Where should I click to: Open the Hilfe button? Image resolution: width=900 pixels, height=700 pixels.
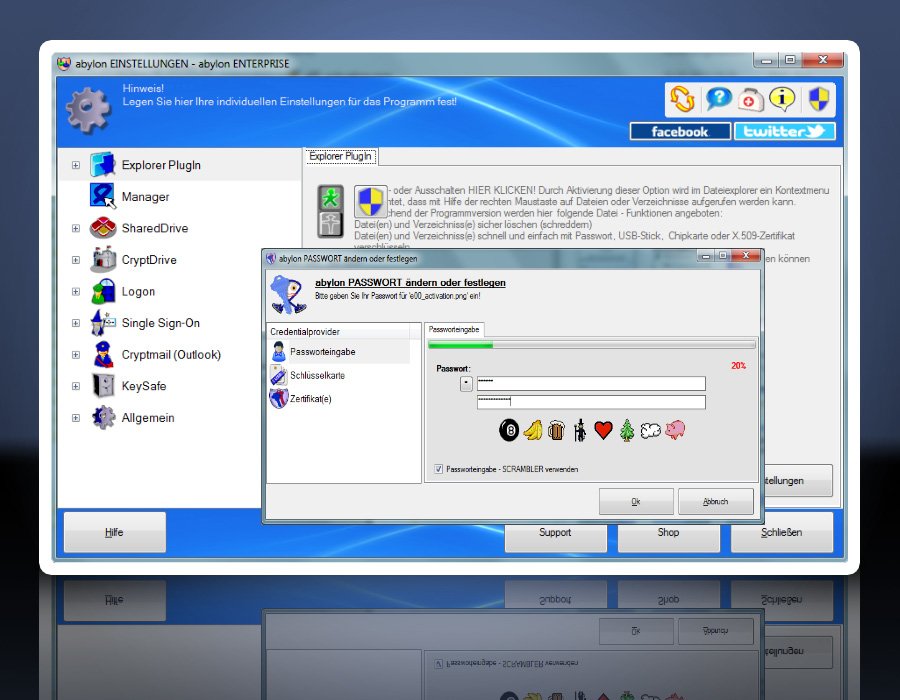point(115,532)
